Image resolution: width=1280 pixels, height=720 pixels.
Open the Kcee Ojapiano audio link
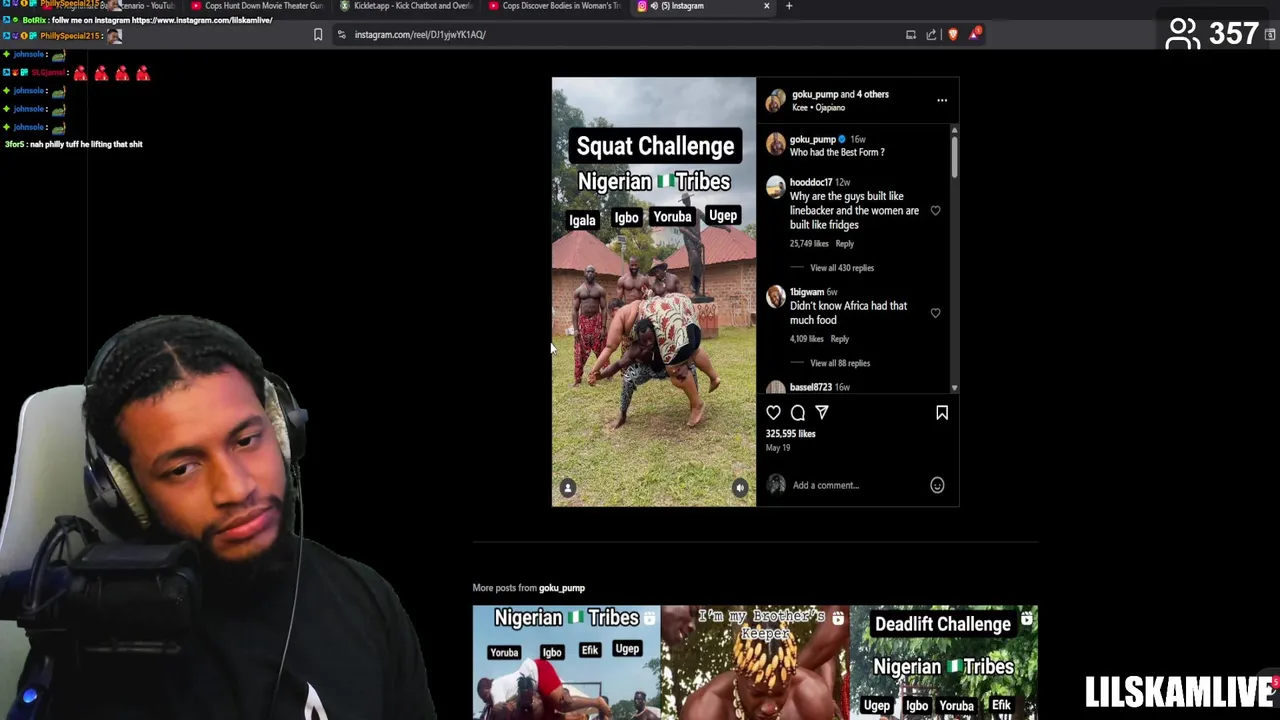click(x=818, y=107)
